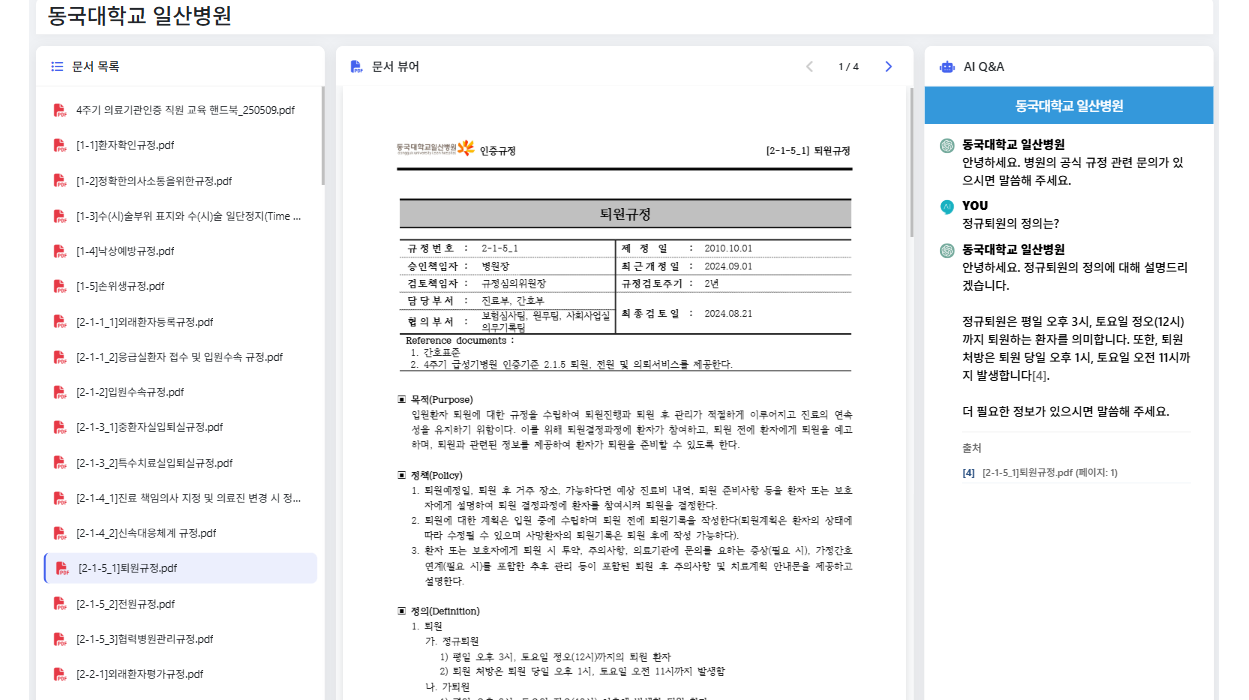
Task: Click PDF icon beside [2-1-4_2]신속대응체계 규정.pdf
Action: (x=60, y=533)
